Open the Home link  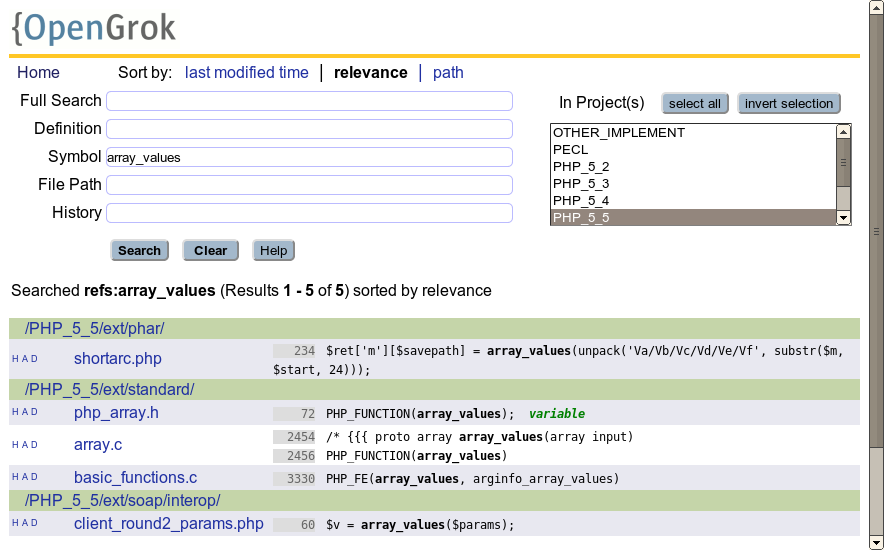point(38,73)
